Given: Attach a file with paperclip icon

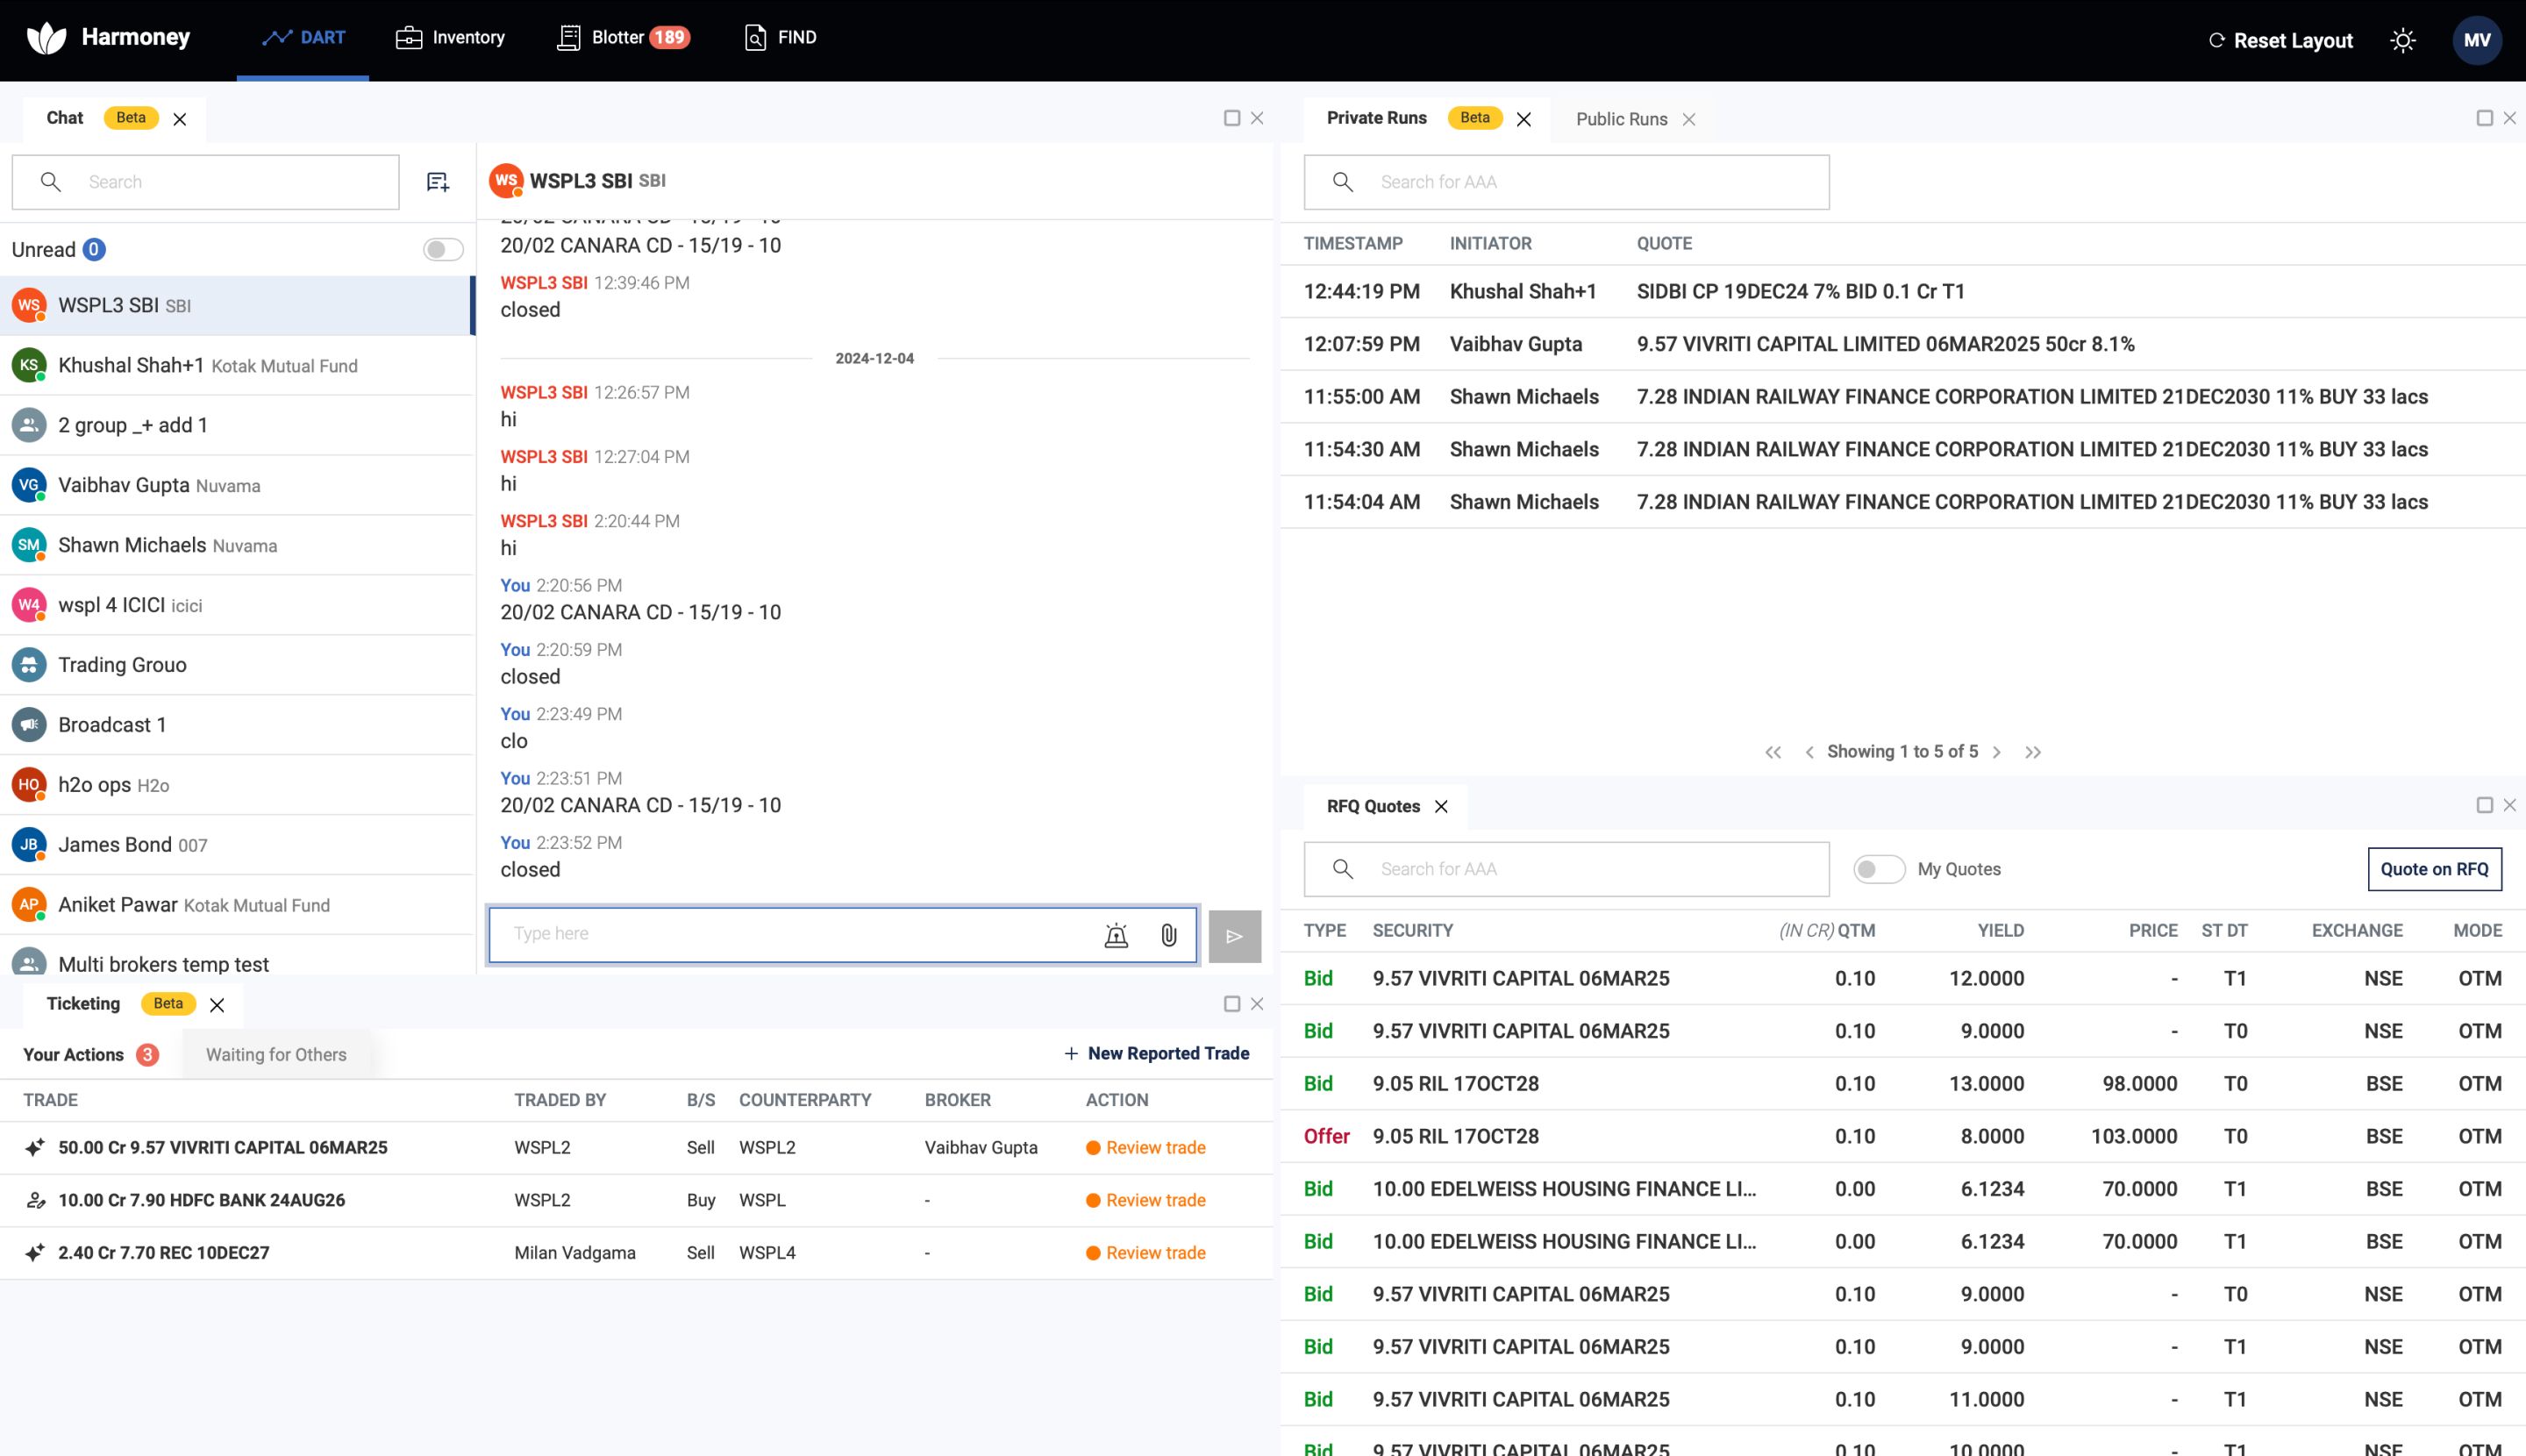Looking at the screenshot, I should (1168, 936).
